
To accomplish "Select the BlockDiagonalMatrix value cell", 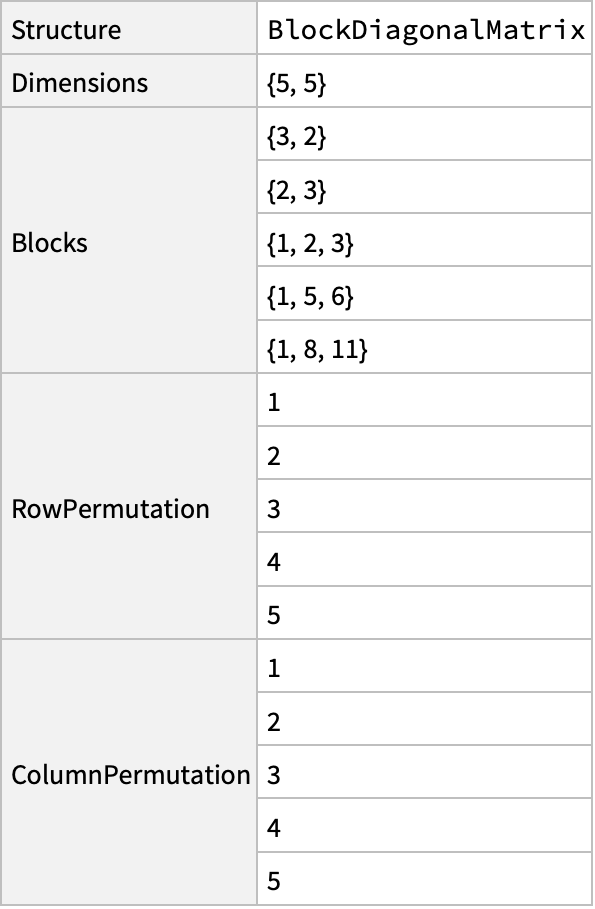I will click(425, 28).
